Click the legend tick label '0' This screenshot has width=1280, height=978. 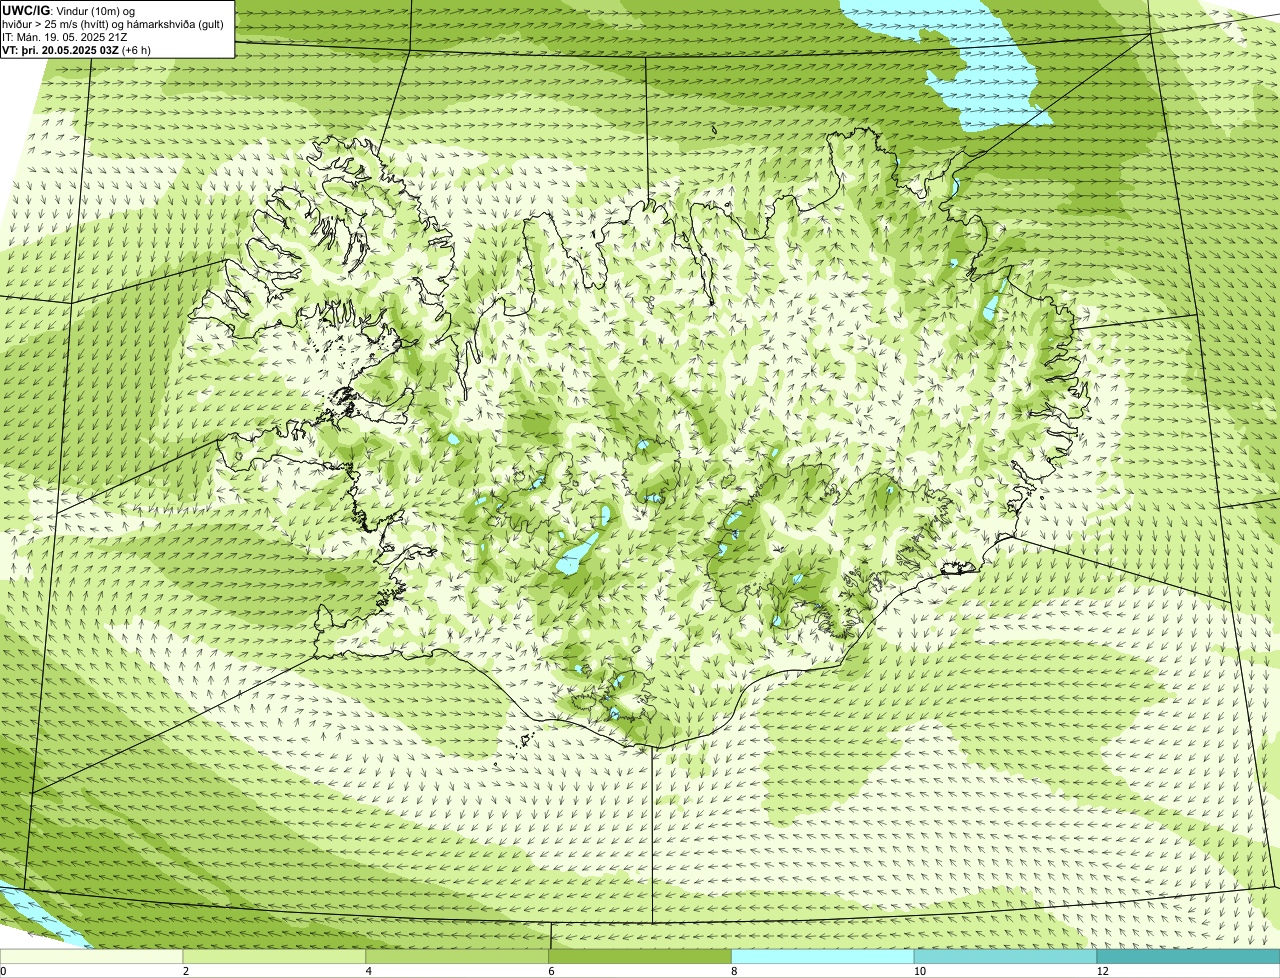point(4,971)
